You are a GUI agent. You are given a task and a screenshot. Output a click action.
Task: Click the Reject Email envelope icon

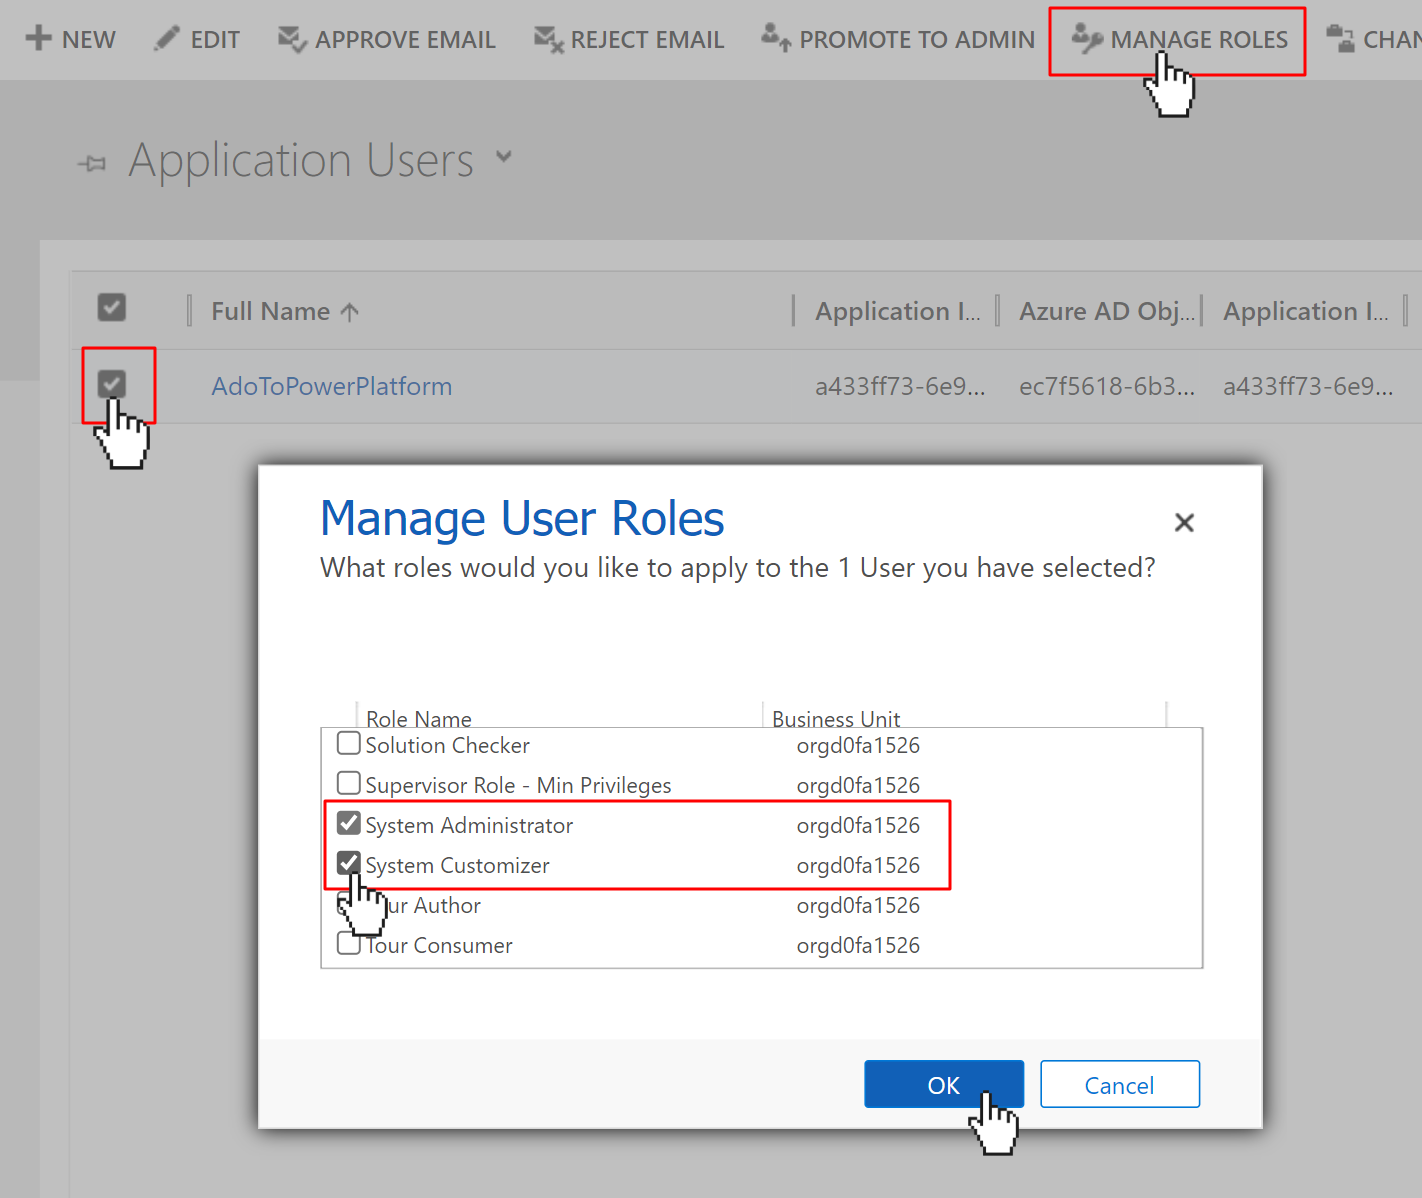[x=549, y=39]
